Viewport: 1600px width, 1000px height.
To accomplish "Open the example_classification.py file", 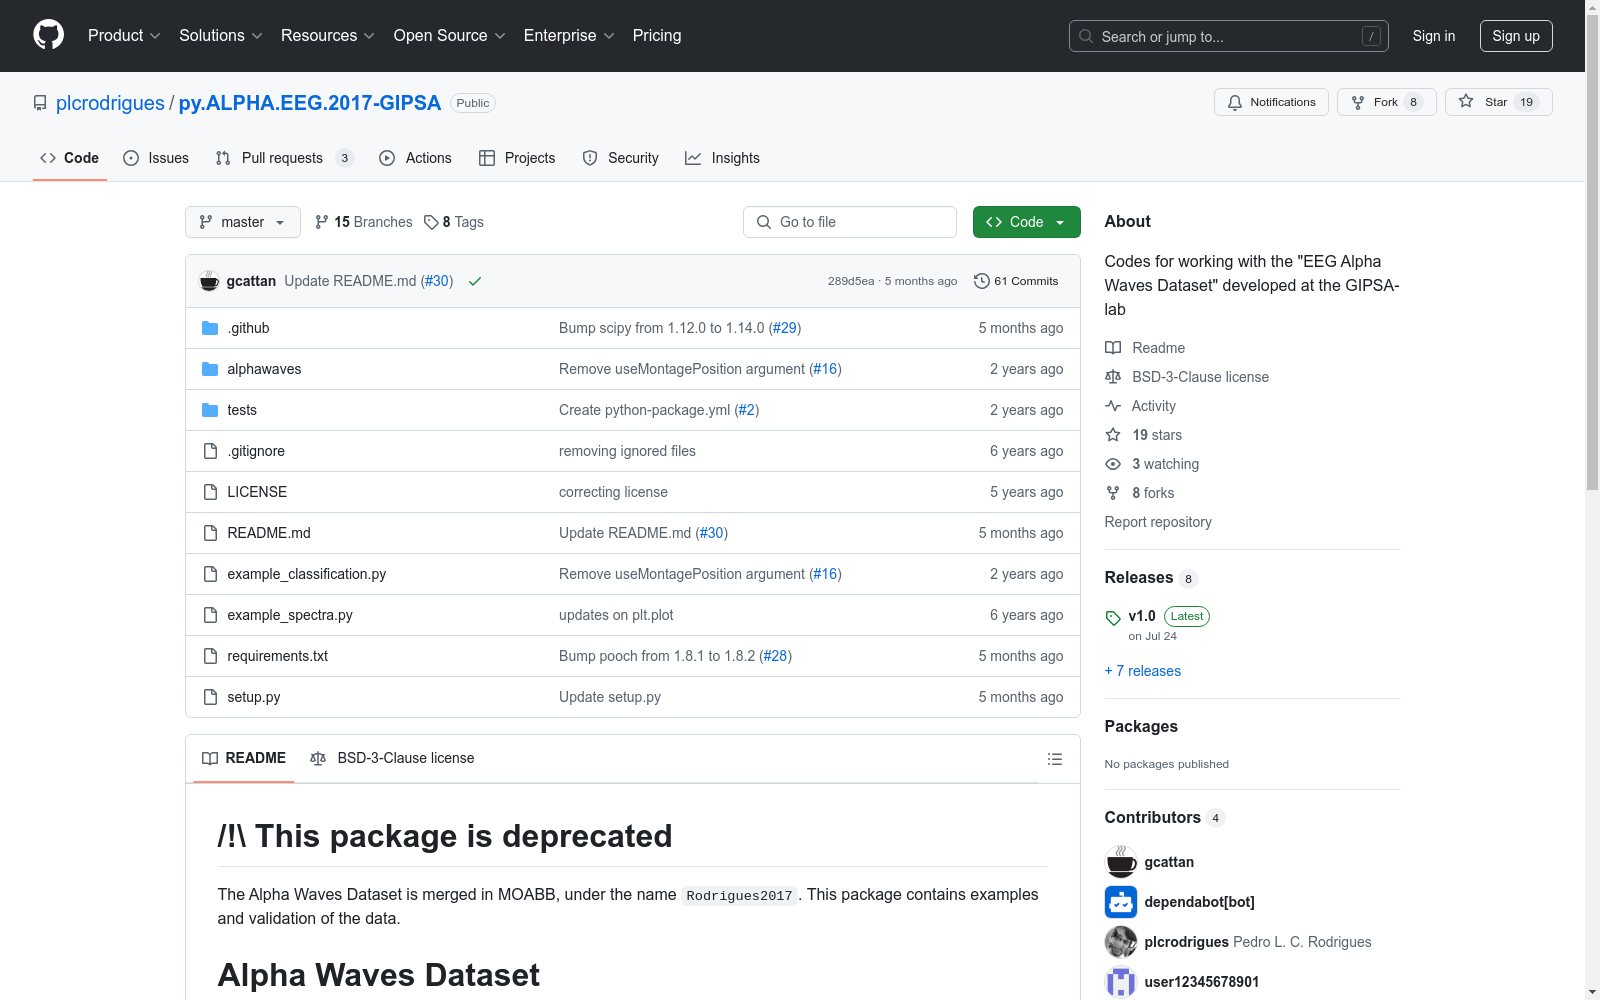I will 307,574.
